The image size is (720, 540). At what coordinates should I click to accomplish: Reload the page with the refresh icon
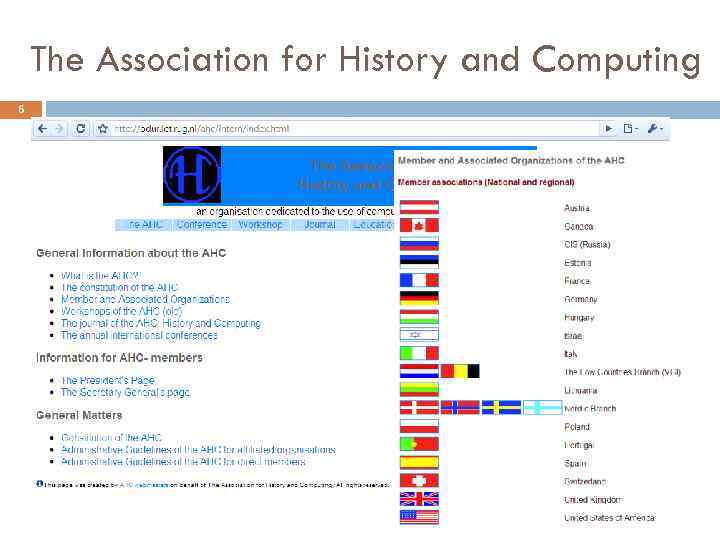coord(81,129)
